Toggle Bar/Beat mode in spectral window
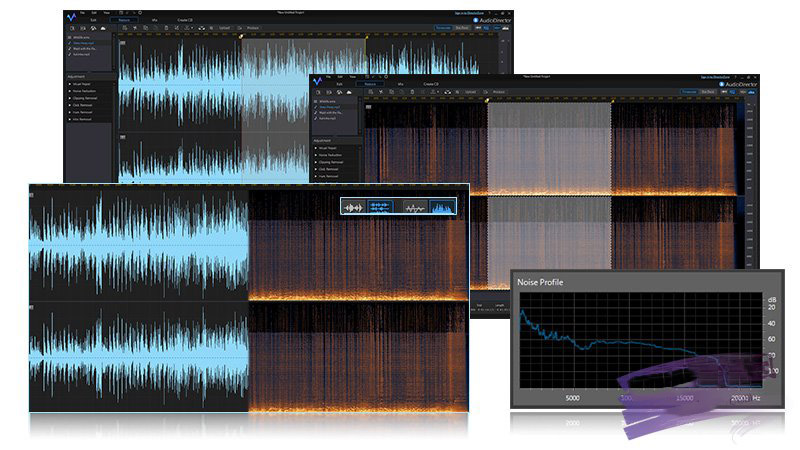800x450 pixels. pos(708,92)
